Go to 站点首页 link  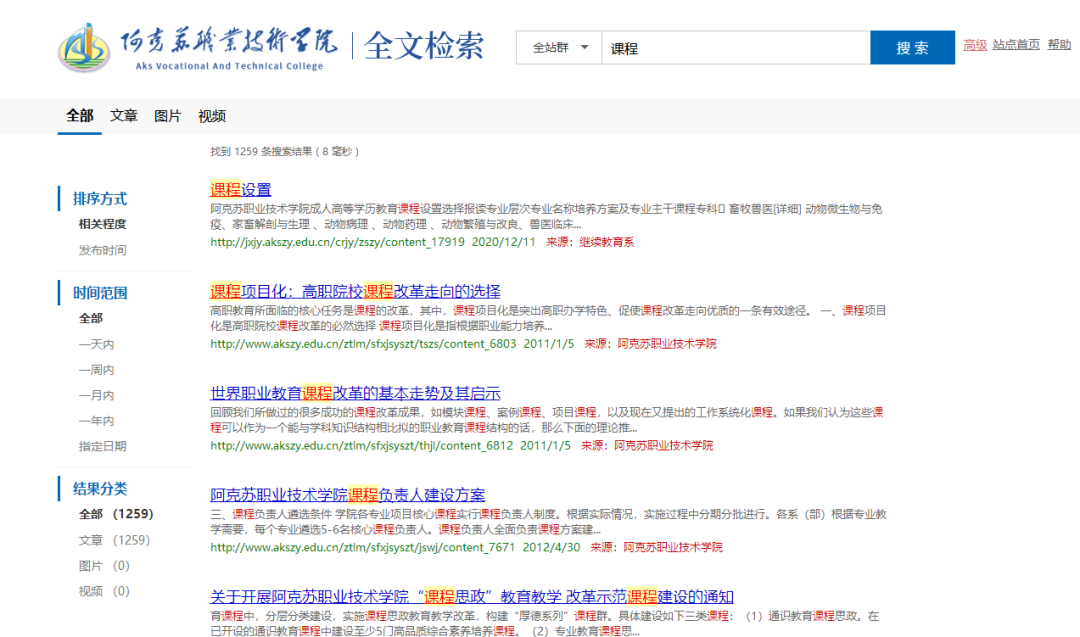click(x=1016, y=45)
